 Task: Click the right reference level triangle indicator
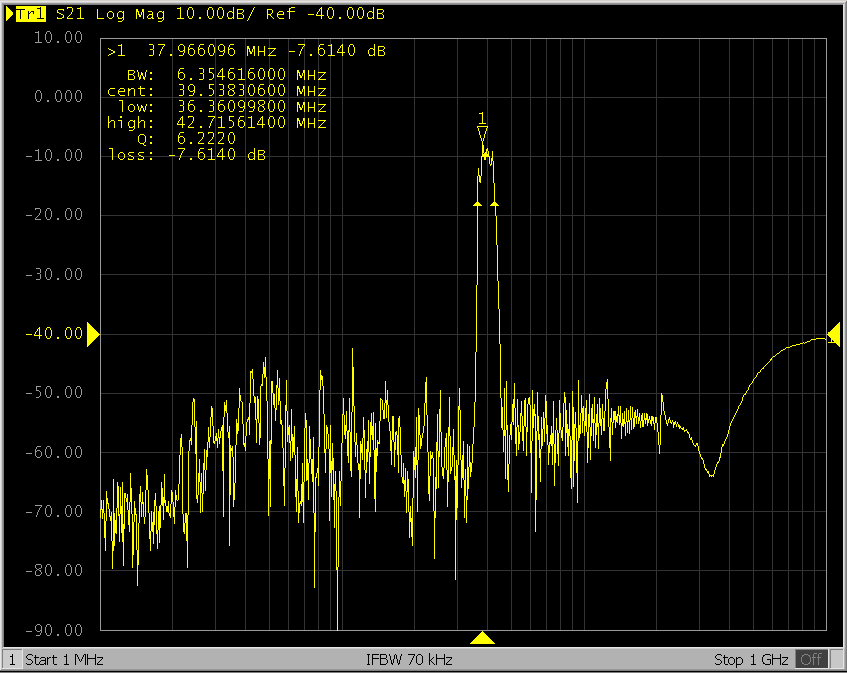[x=833, y=335]
